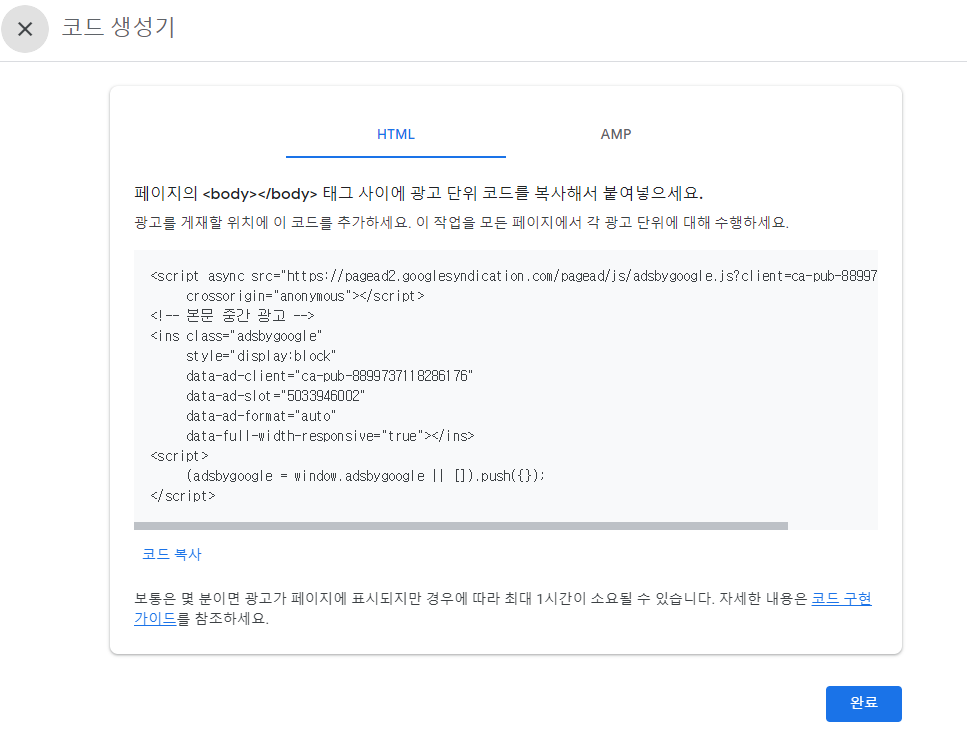The image size is (967, 736).
Task: Click the 완료 button
Action: [x=863, y=703]
